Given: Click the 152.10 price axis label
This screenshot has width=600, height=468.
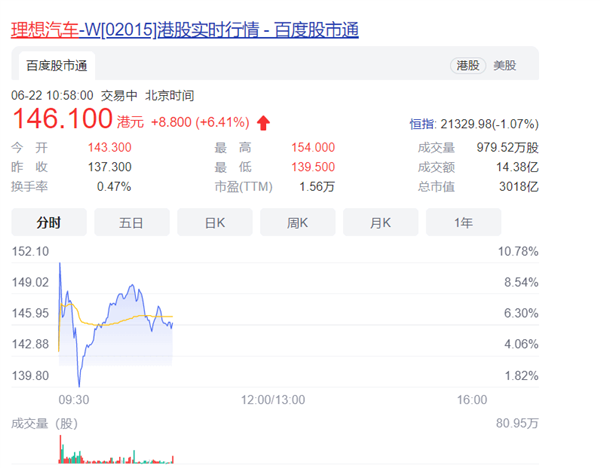Looking at the screenshot, I should coord(30,251).
